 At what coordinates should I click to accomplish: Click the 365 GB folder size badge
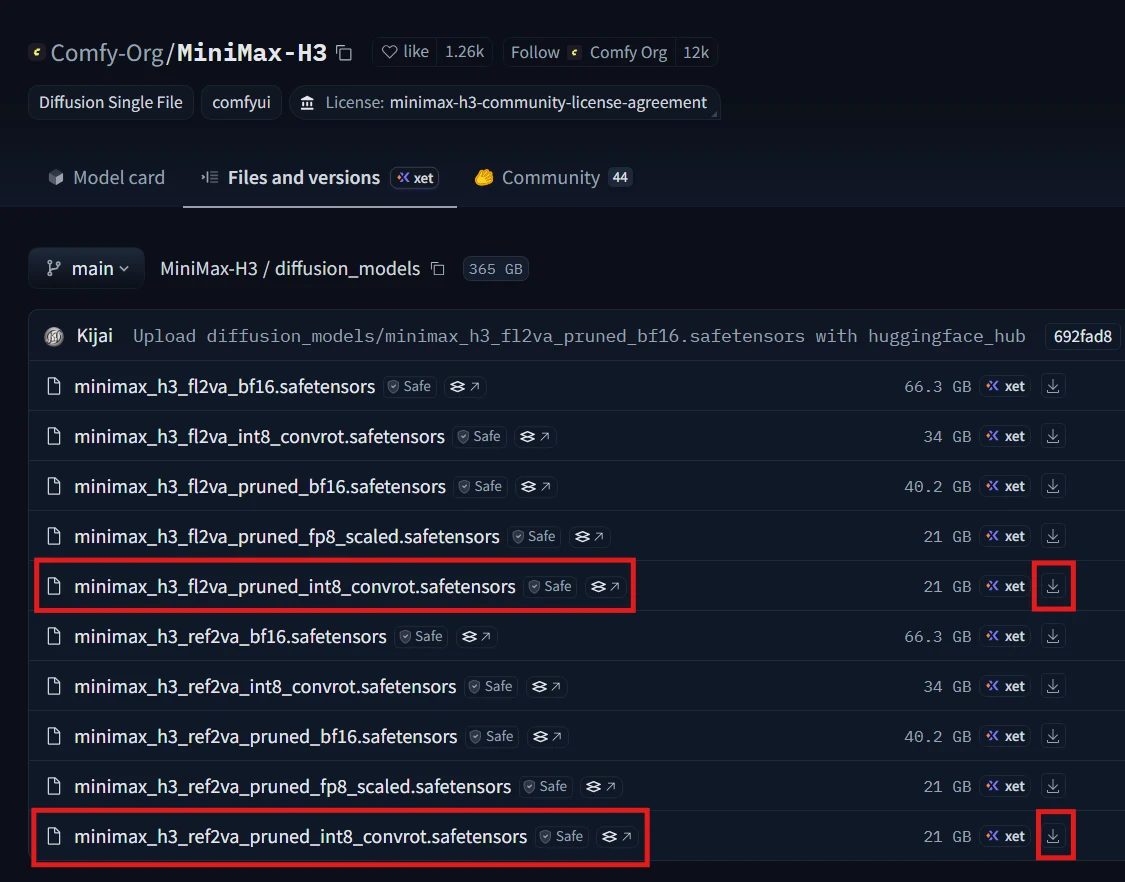[496, 269]
